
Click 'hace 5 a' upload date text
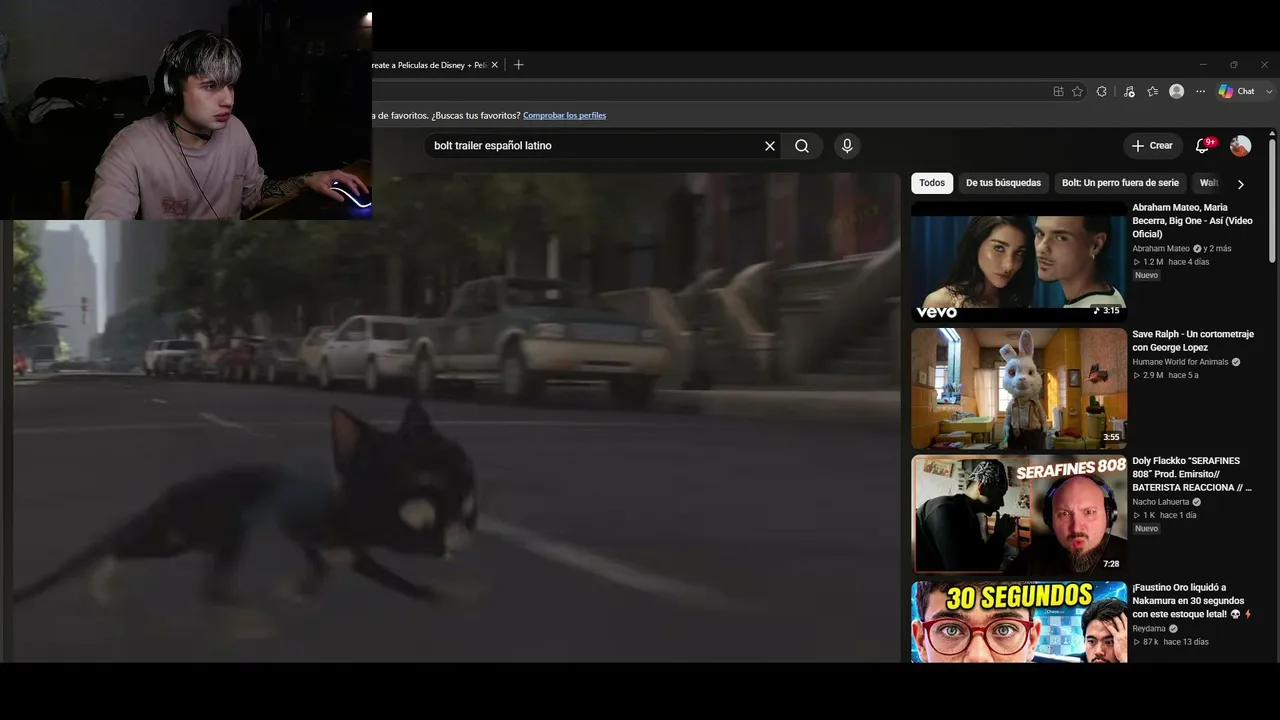pyautogui.click(x=1183, y=375)
